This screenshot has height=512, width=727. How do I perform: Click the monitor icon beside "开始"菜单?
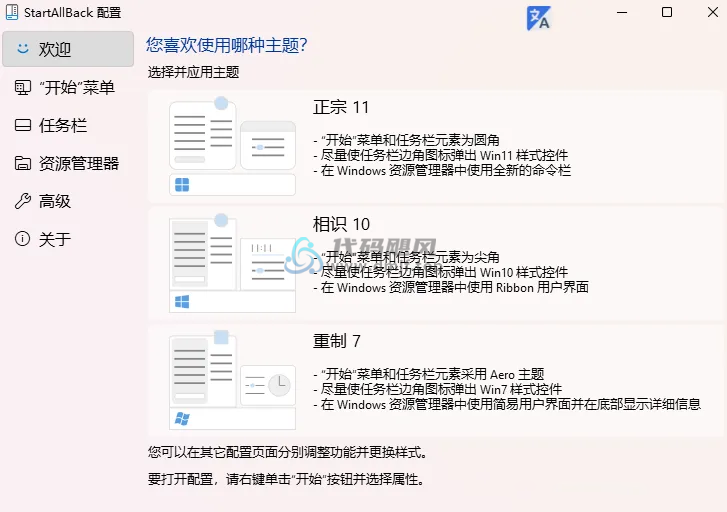[23, 87]
